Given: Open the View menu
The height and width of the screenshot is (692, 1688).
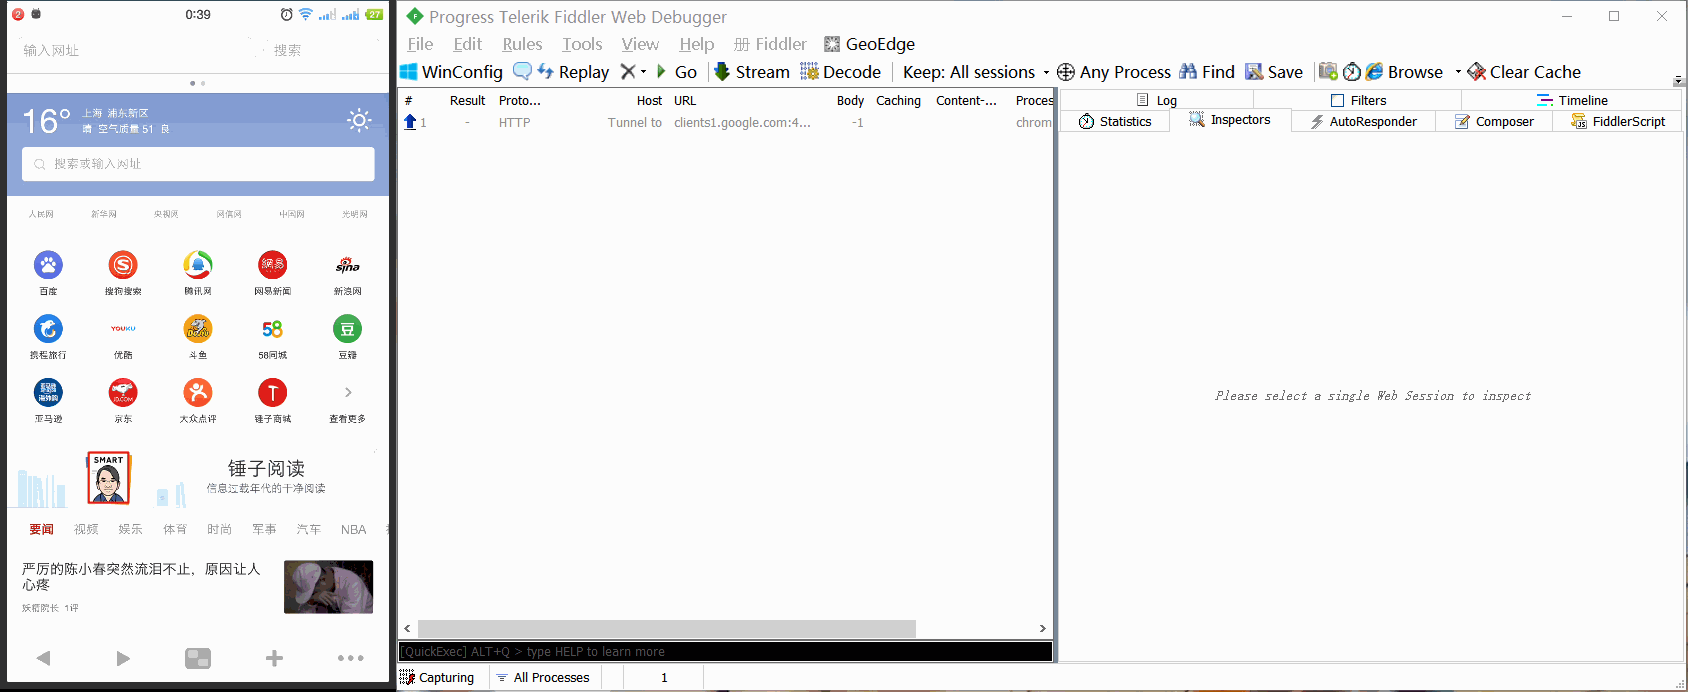Looking at the screenshot, I should tap(640, 44).
